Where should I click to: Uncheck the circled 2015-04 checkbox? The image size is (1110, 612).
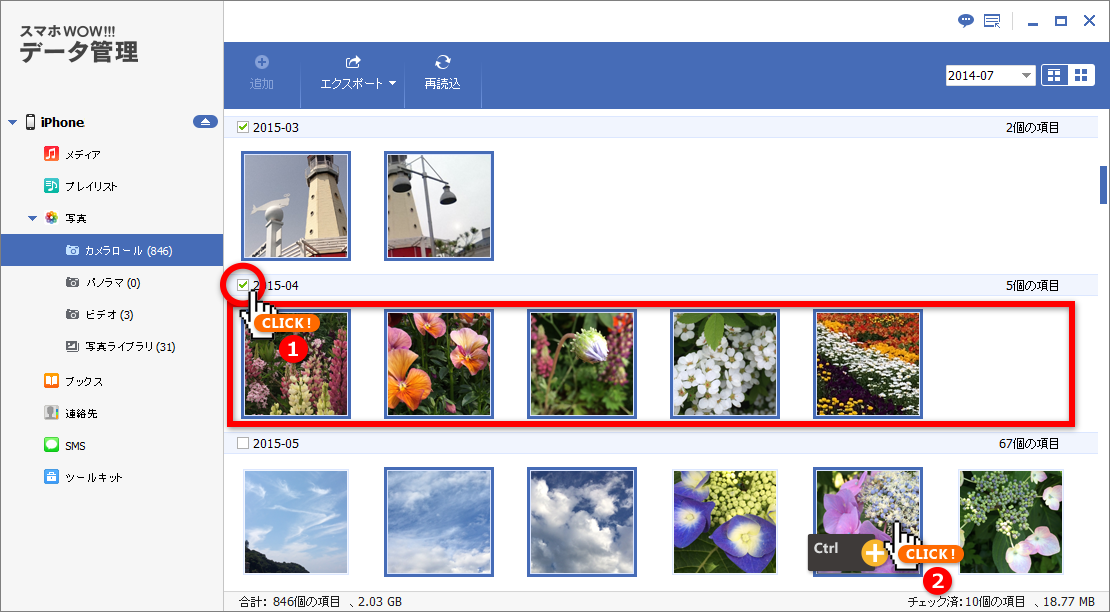coord(242,285)
